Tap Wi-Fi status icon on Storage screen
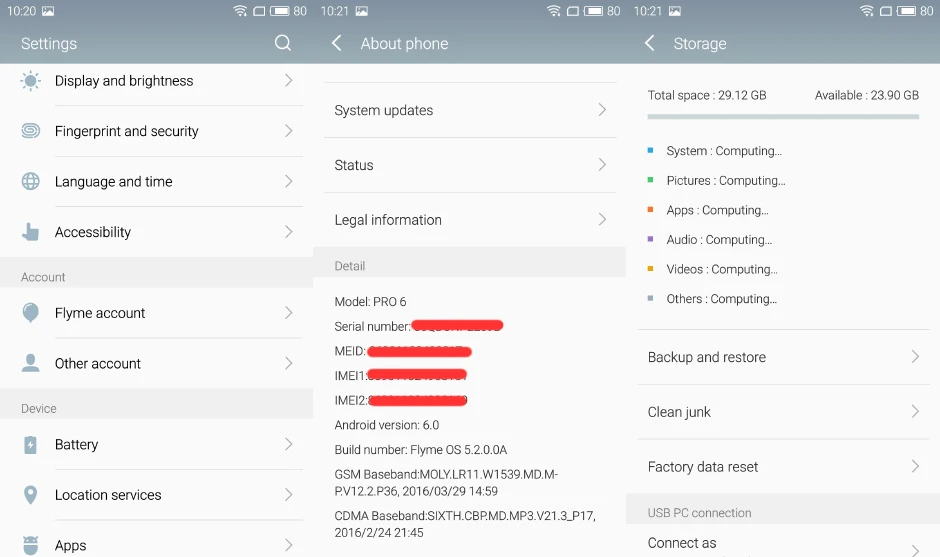The height and width of the screenshot is (557, 940). pos(867,11)
